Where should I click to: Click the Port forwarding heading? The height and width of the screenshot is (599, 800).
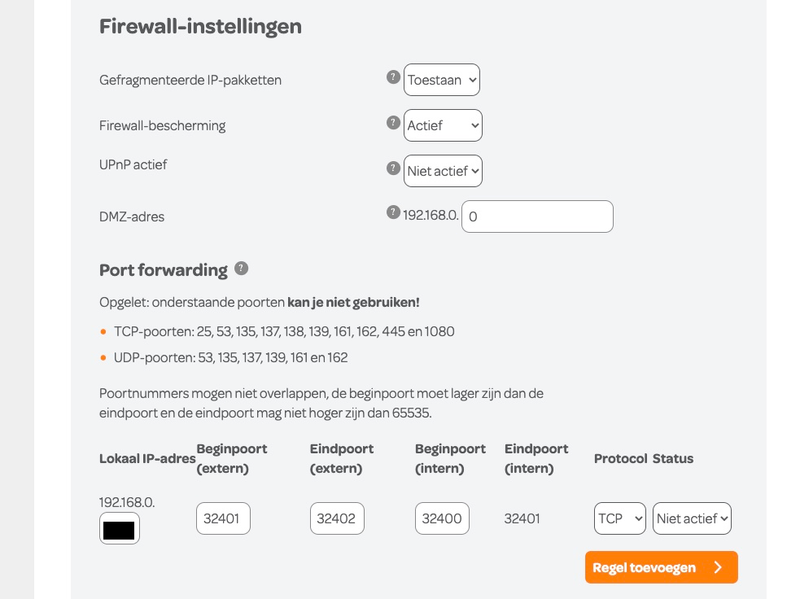point(163,270)
